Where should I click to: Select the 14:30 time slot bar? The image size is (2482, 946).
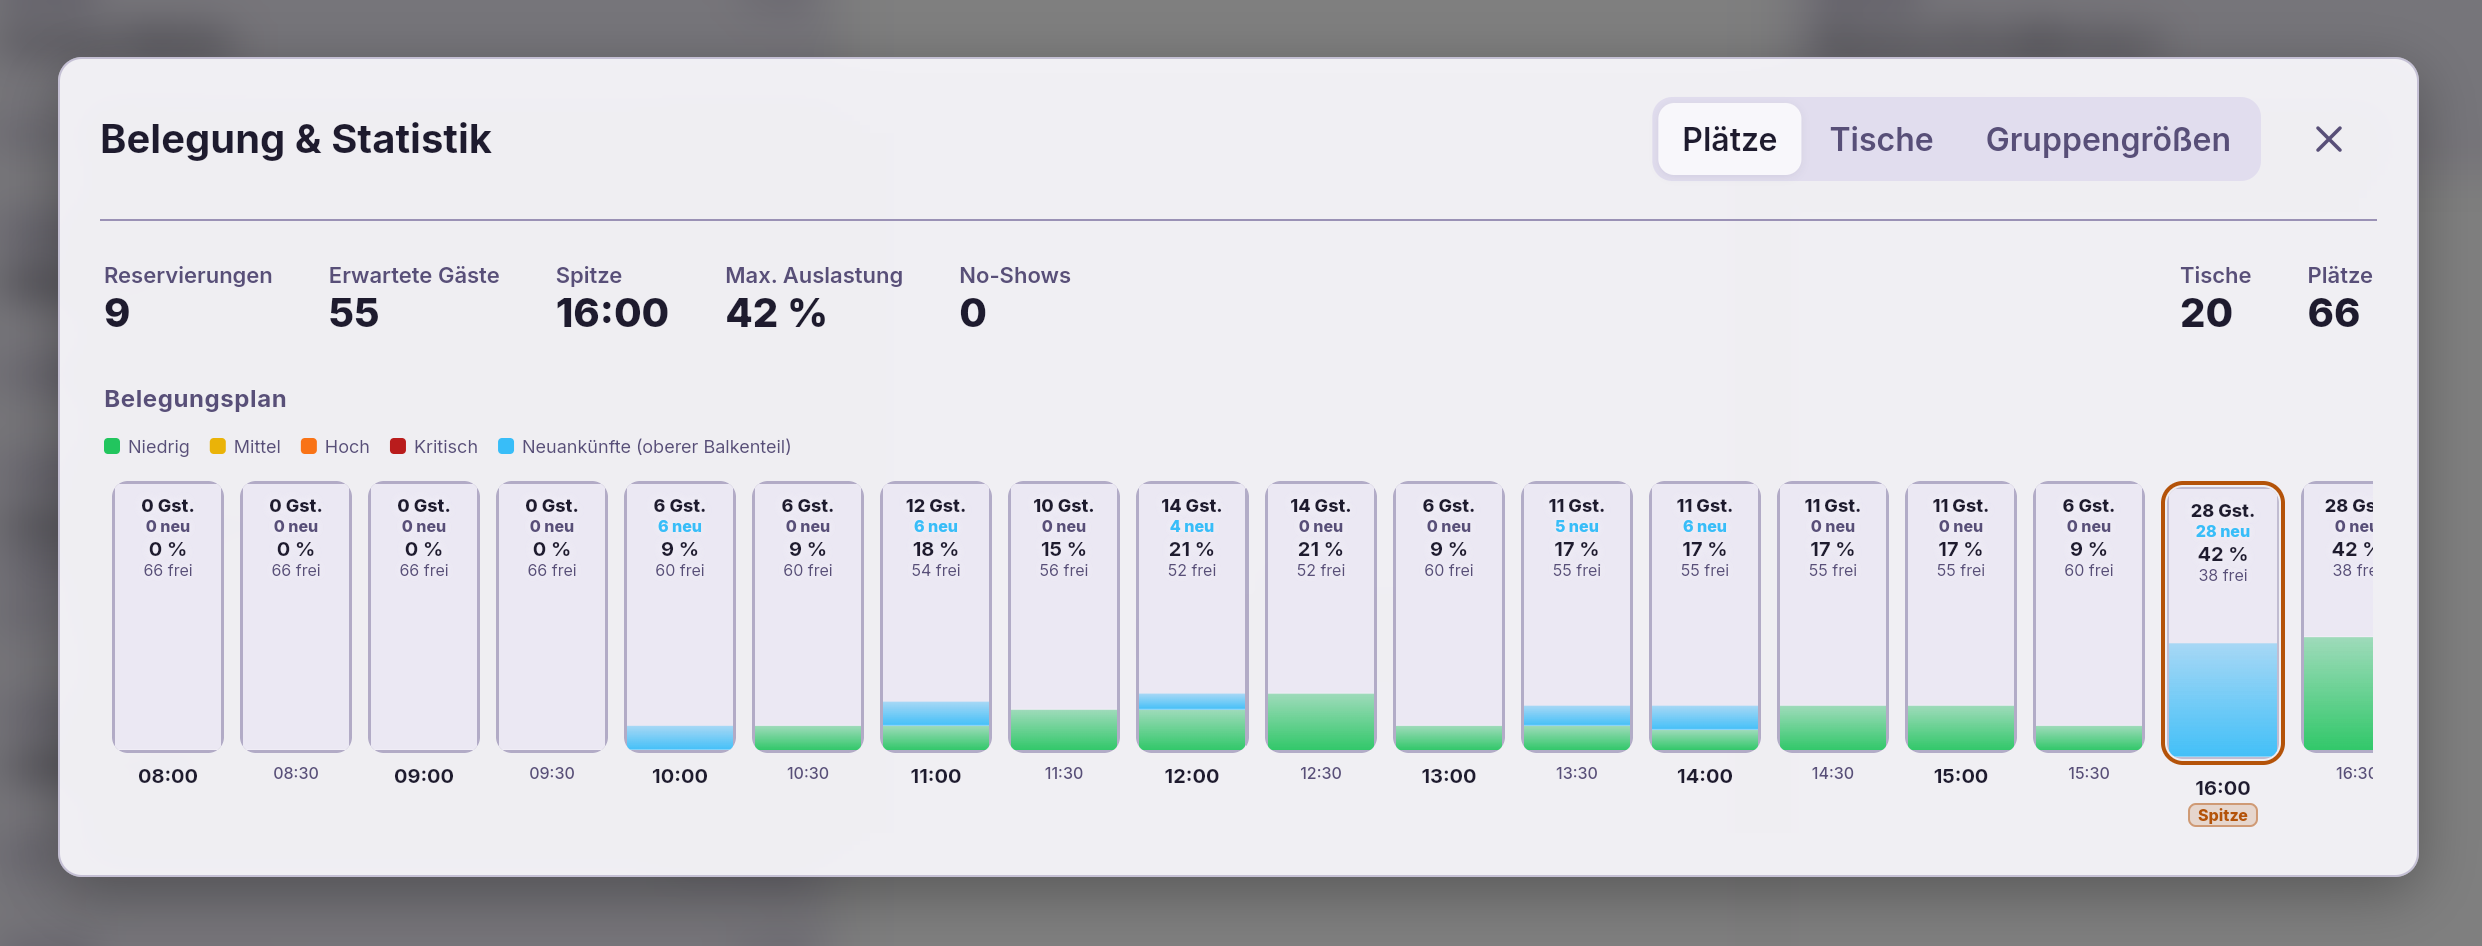tap(1832, 617)
